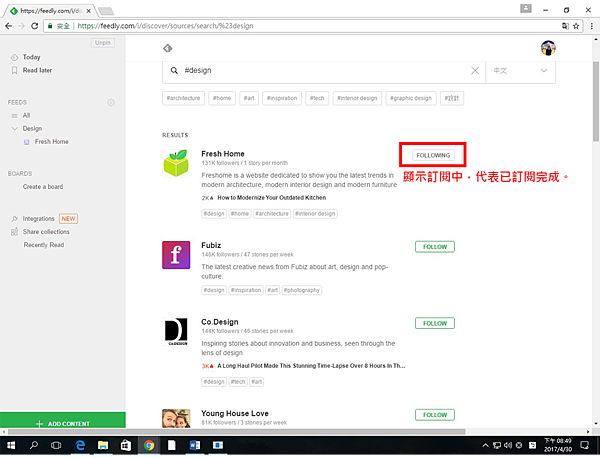Open Today in the sidebar
This screenshot has height=458, width=600.
click(31, 57)
